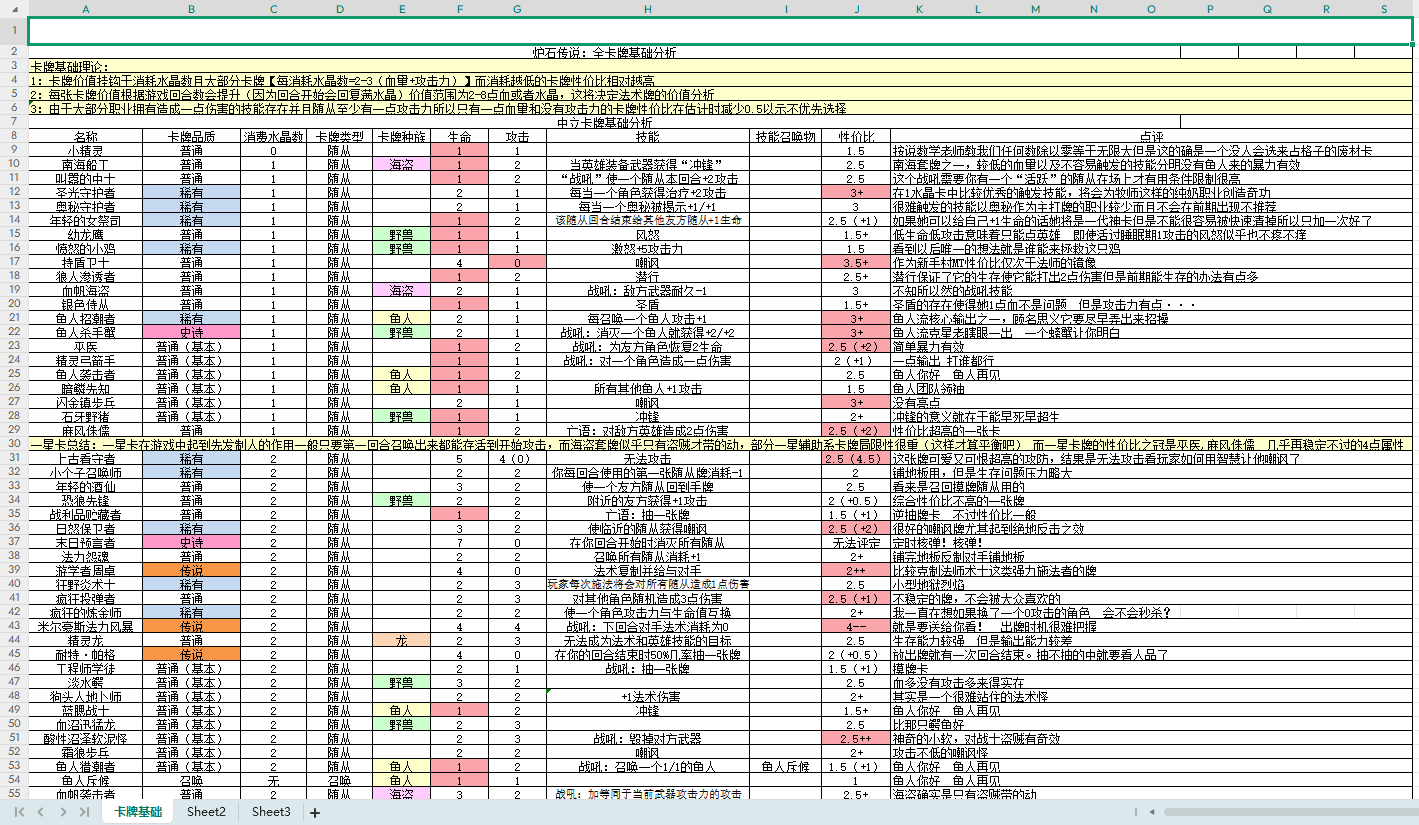This screenshot has height=825, width=1419.
Task: Click the 中立卡牌基础分析 heading cell
Action: tap(604, 123)
